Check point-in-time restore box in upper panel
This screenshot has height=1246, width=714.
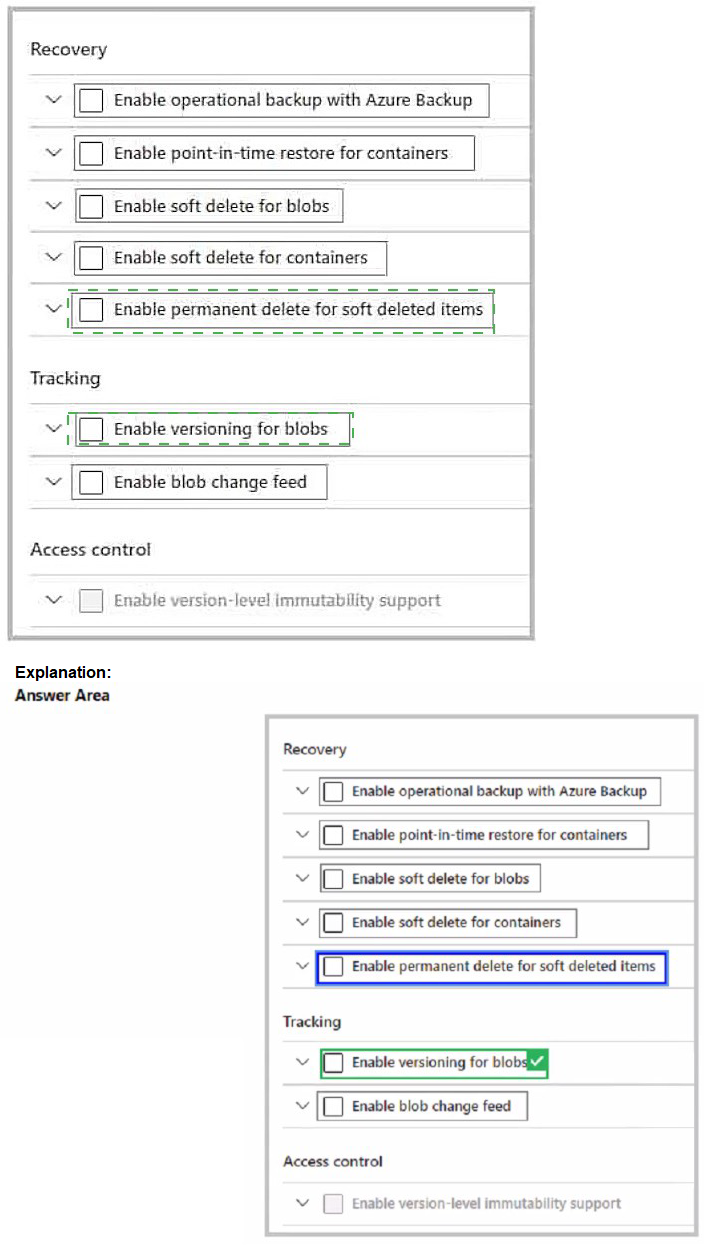(x=91, y=153)
